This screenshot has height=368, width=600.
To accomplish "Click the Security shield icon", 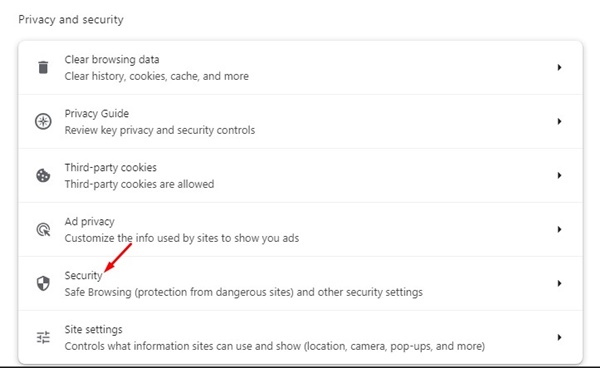I will click(x=43, y=283).
